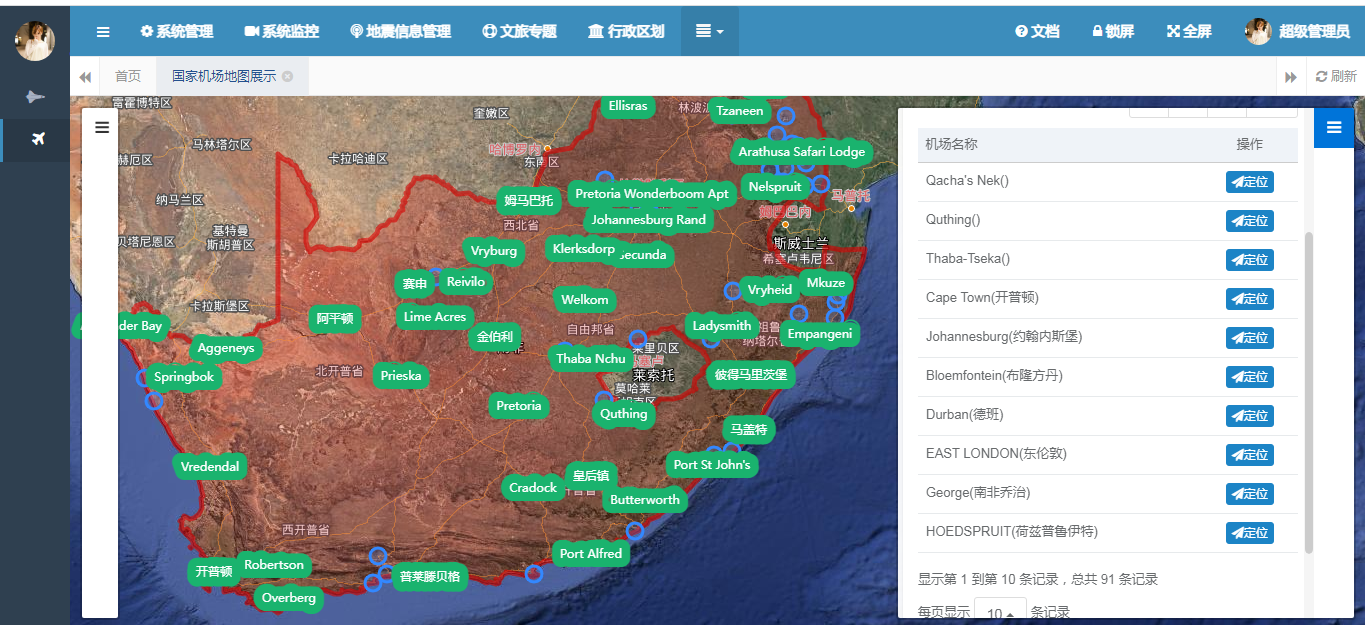Select the Cradock marker on the map
Screen dimensions: 1365x625
click(533, 488)
